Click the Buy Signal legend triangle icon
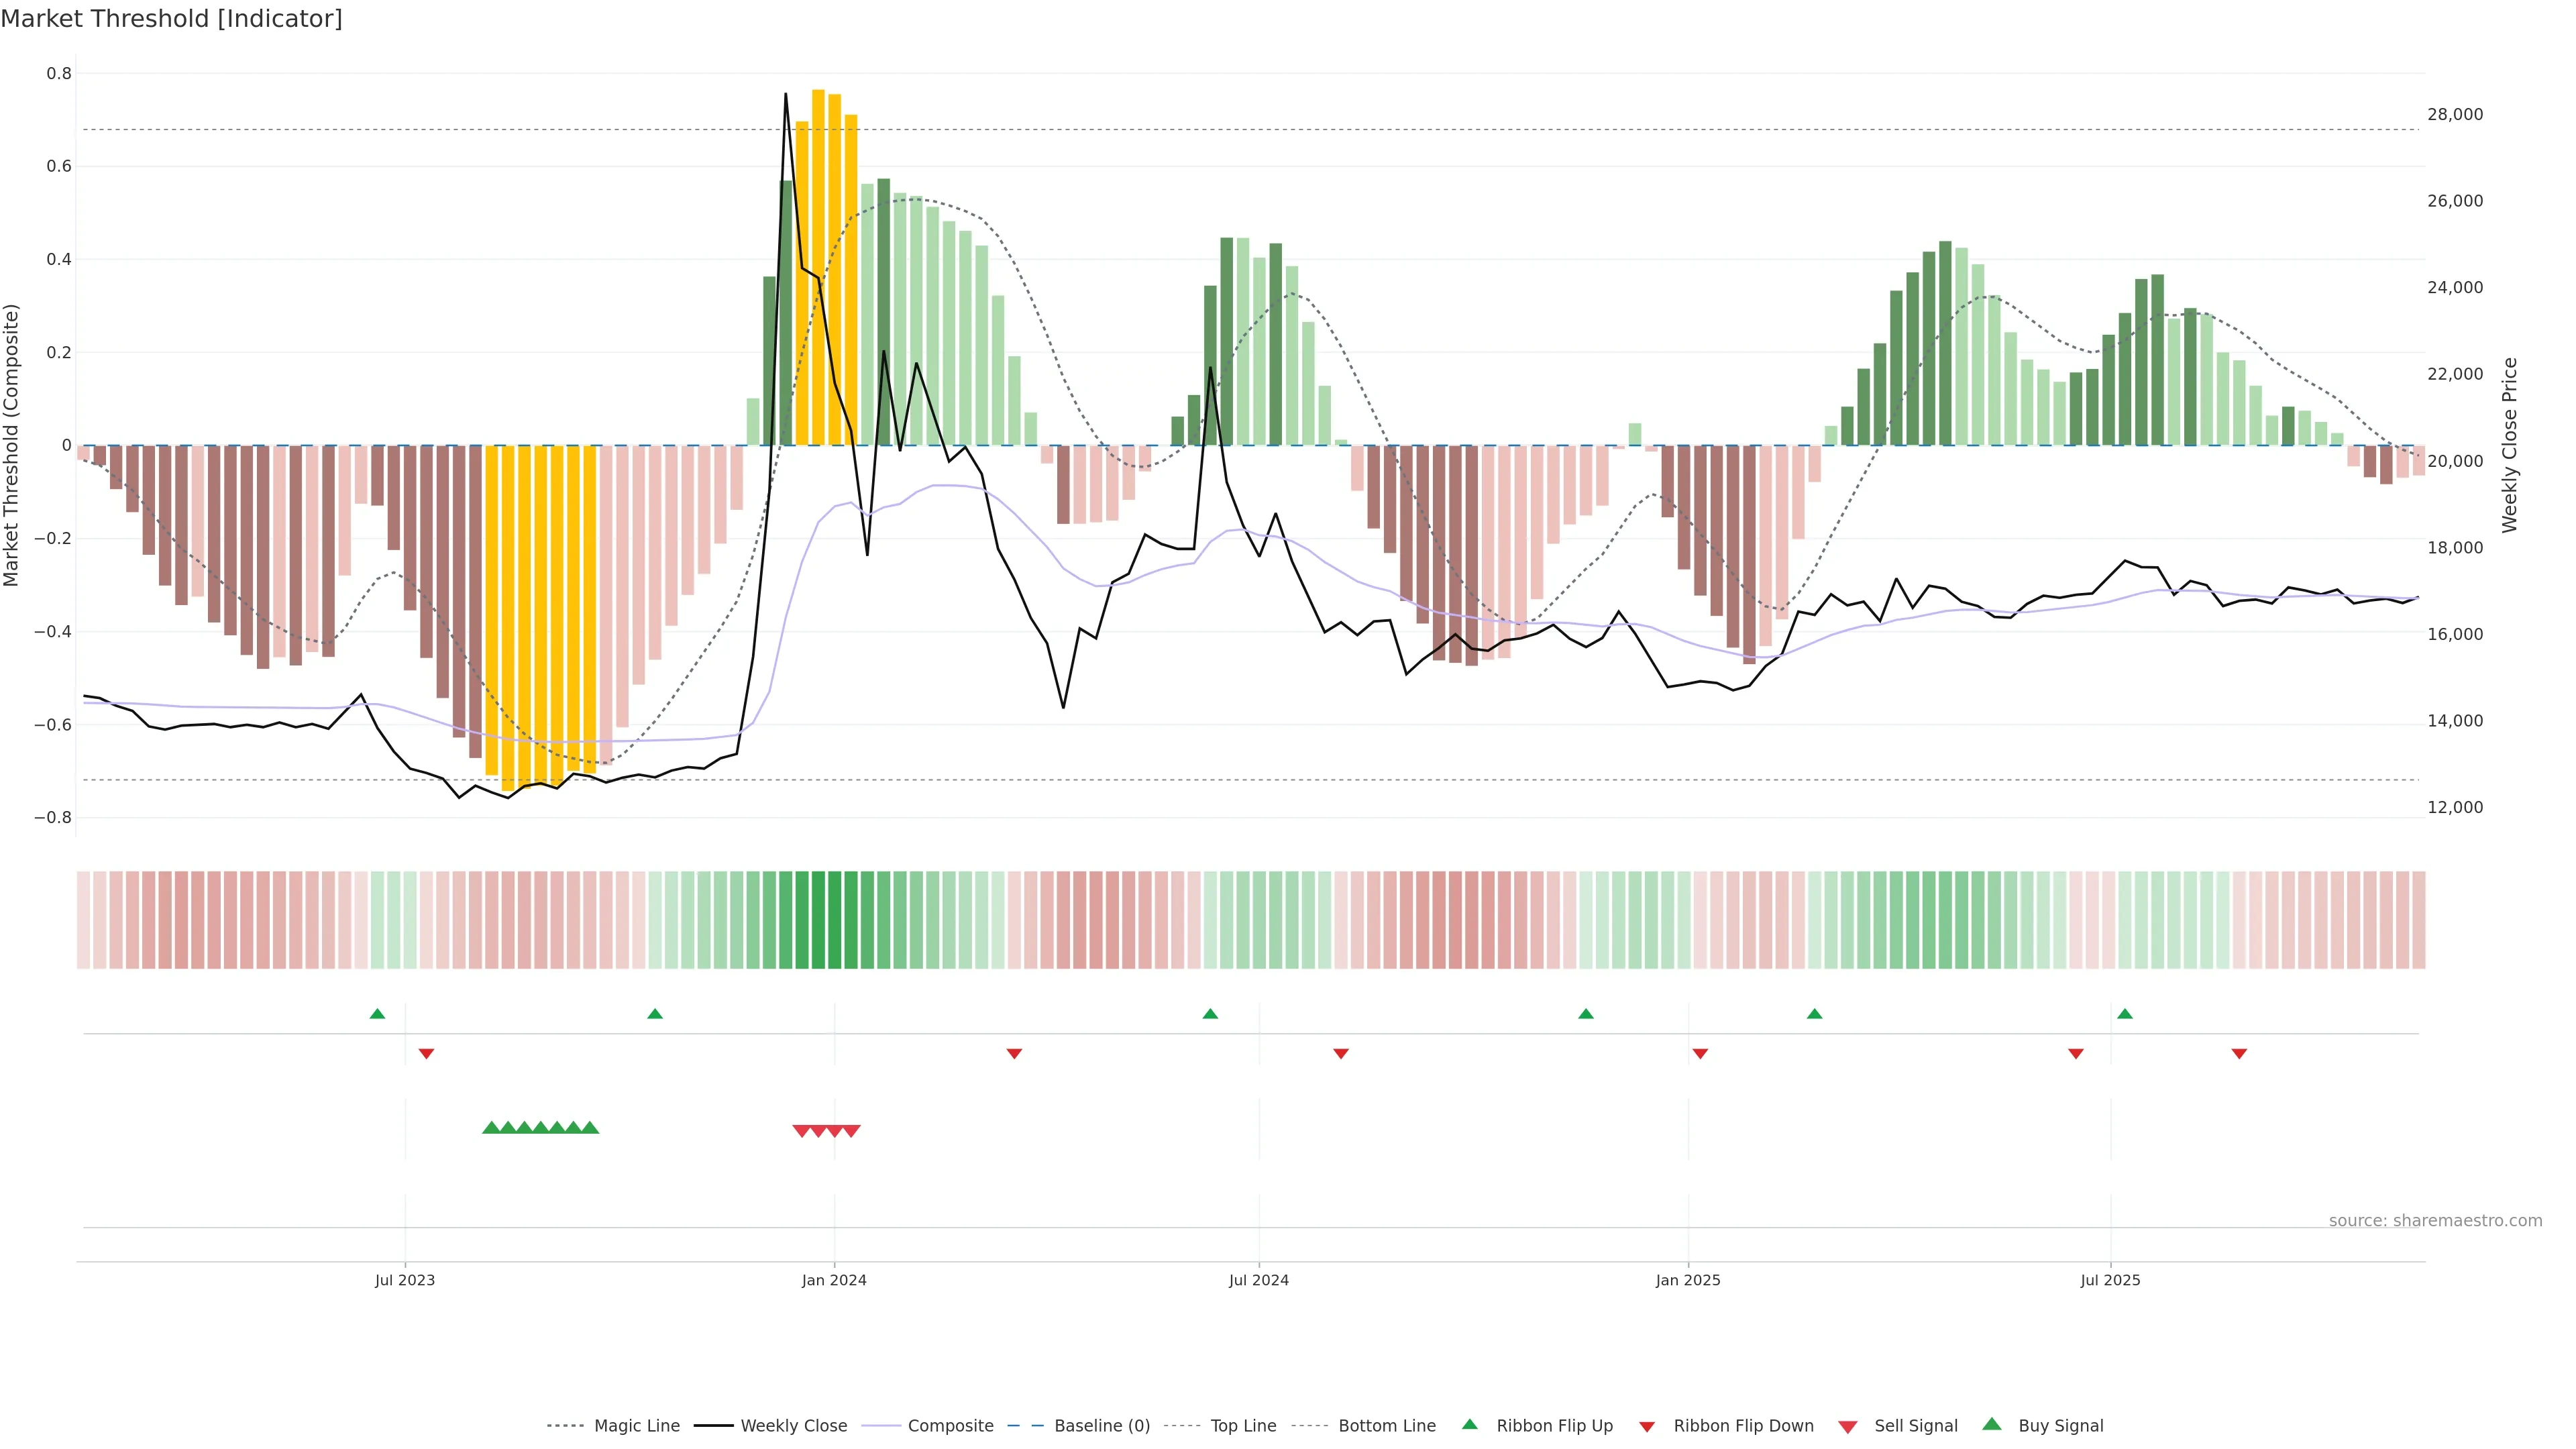2576x1449 pixels. (x=1991, y=1424)
